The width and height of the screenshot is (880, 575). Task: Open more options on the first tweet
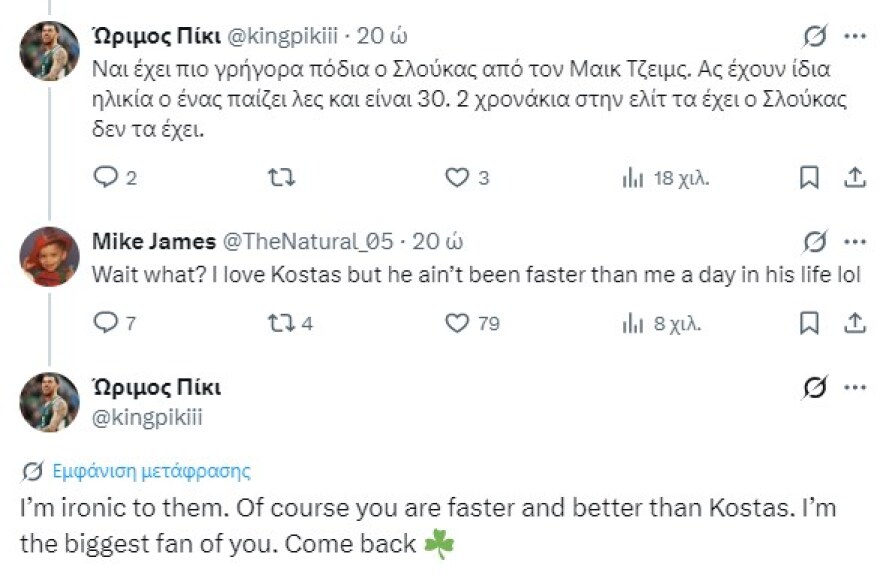(x=855, y=37)
